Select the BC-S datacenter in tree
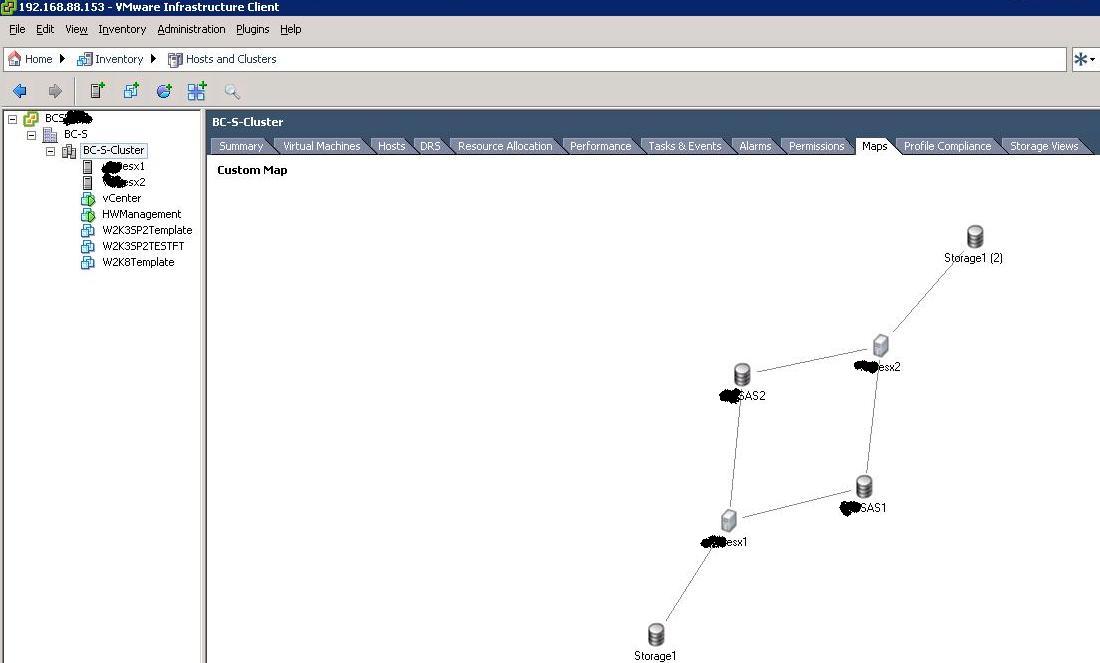Screen dimensions: 1100x663 coord(76,134)
